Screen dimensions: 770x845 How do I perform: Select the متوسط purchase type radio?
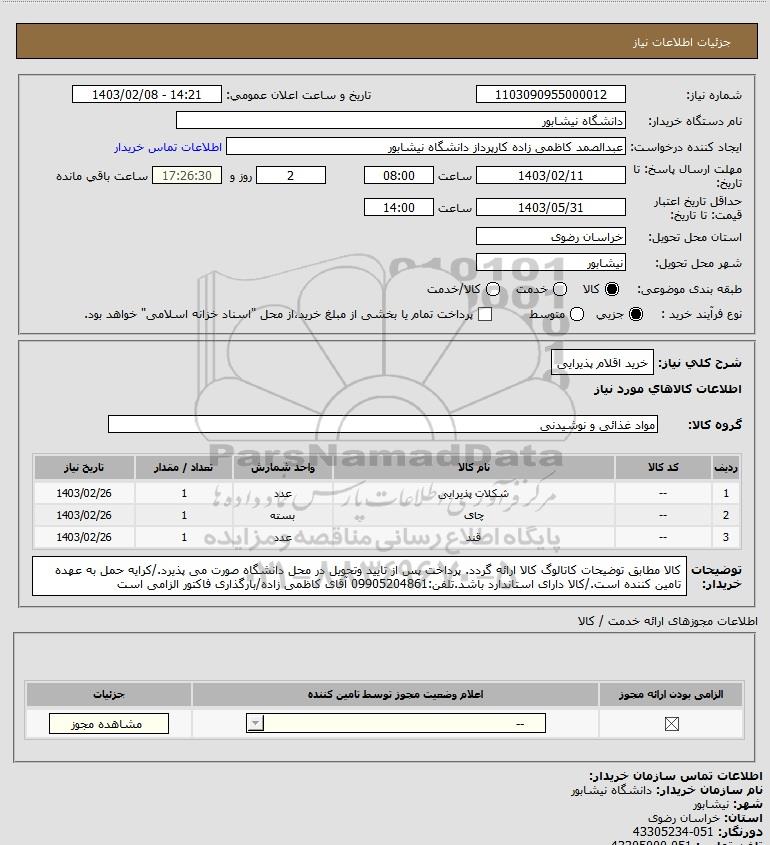click(577, 314)
